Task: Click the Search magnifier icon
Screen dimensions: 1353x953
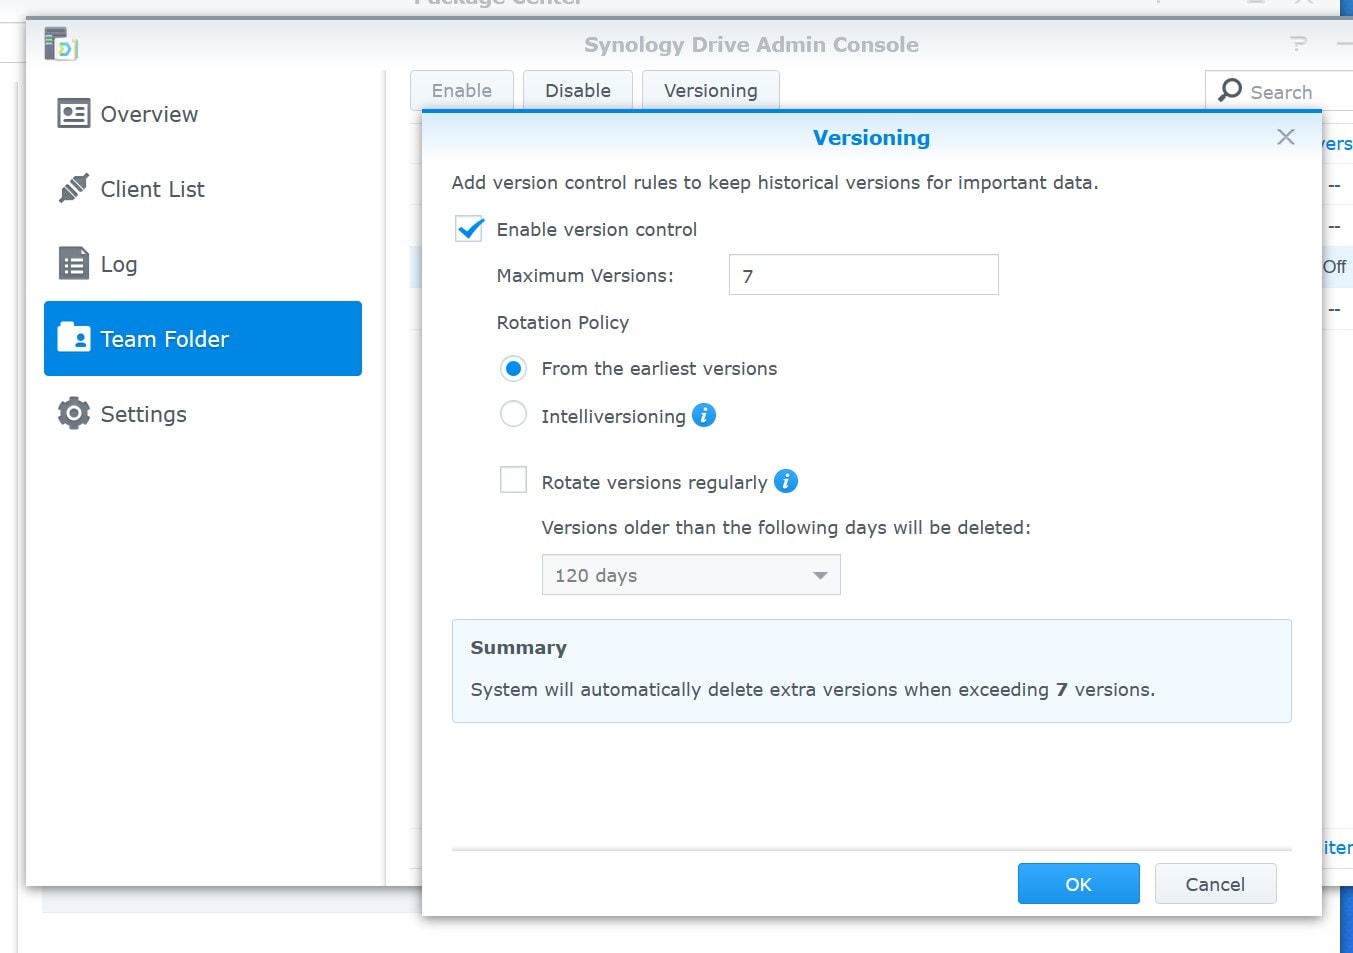Action: pos(1230,90)
